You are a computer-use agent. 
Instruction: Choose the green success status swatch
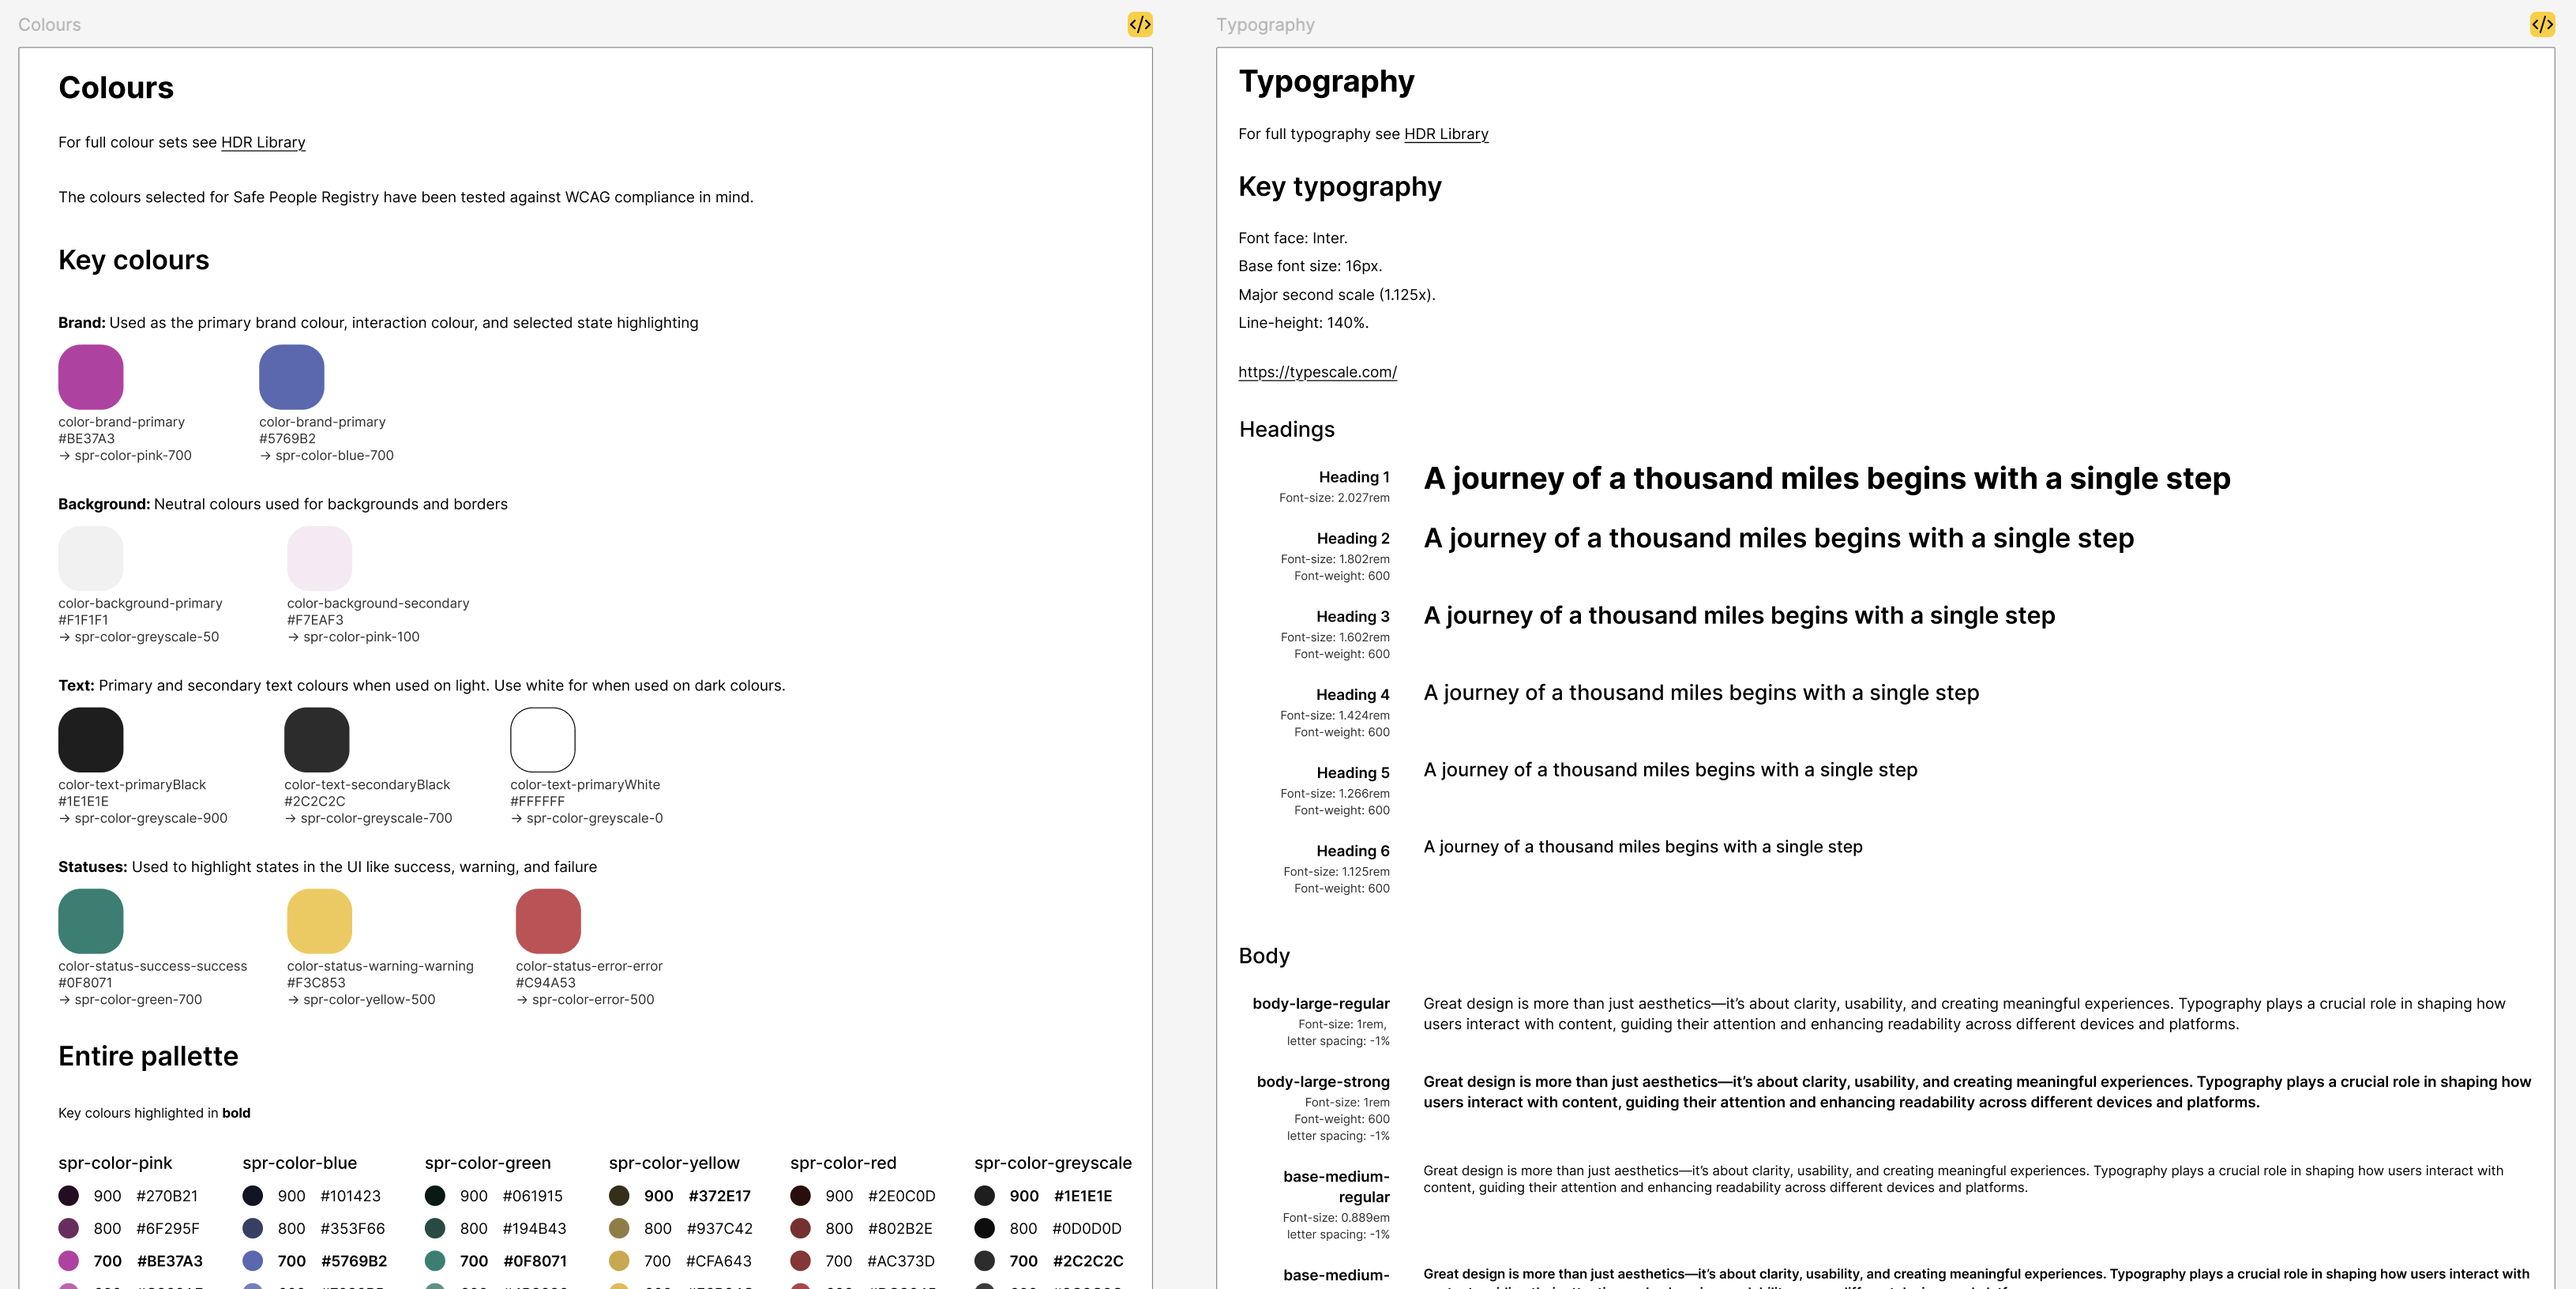pos(91,921)
